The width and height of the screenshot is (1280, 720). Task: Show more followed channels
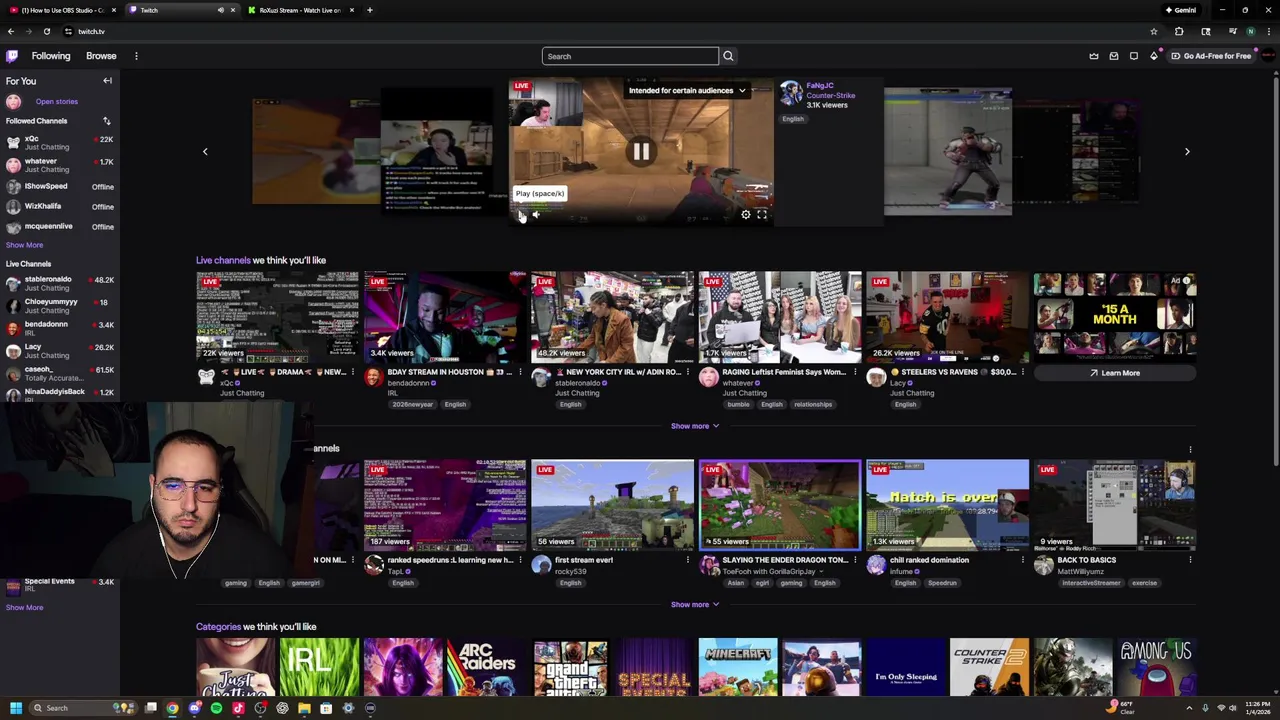click(24, 245)
